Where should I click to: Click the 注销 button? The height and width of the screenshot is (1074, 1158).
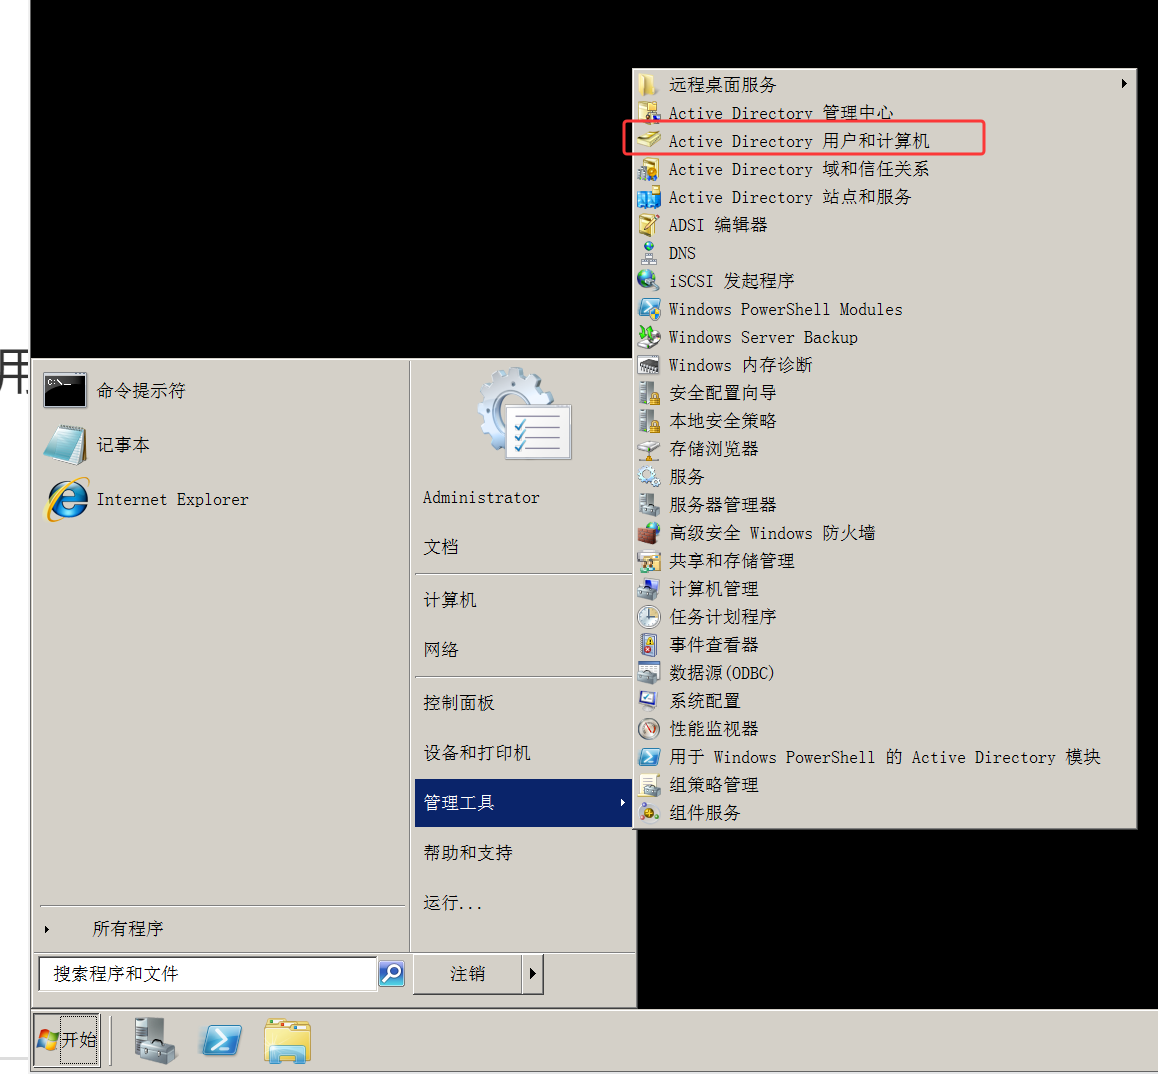coord(467,974)
